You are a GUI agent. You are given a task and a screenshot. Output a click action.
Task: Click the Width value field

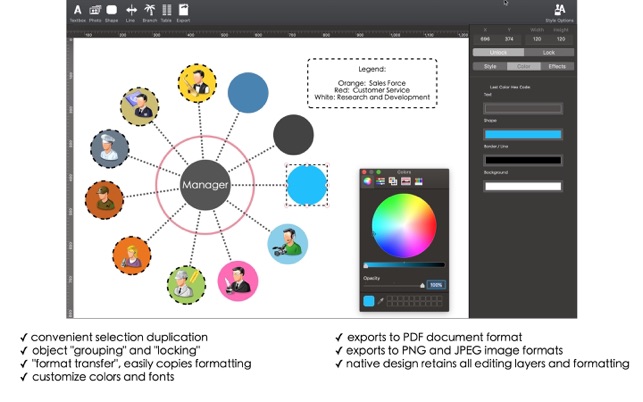coord(537,39)
